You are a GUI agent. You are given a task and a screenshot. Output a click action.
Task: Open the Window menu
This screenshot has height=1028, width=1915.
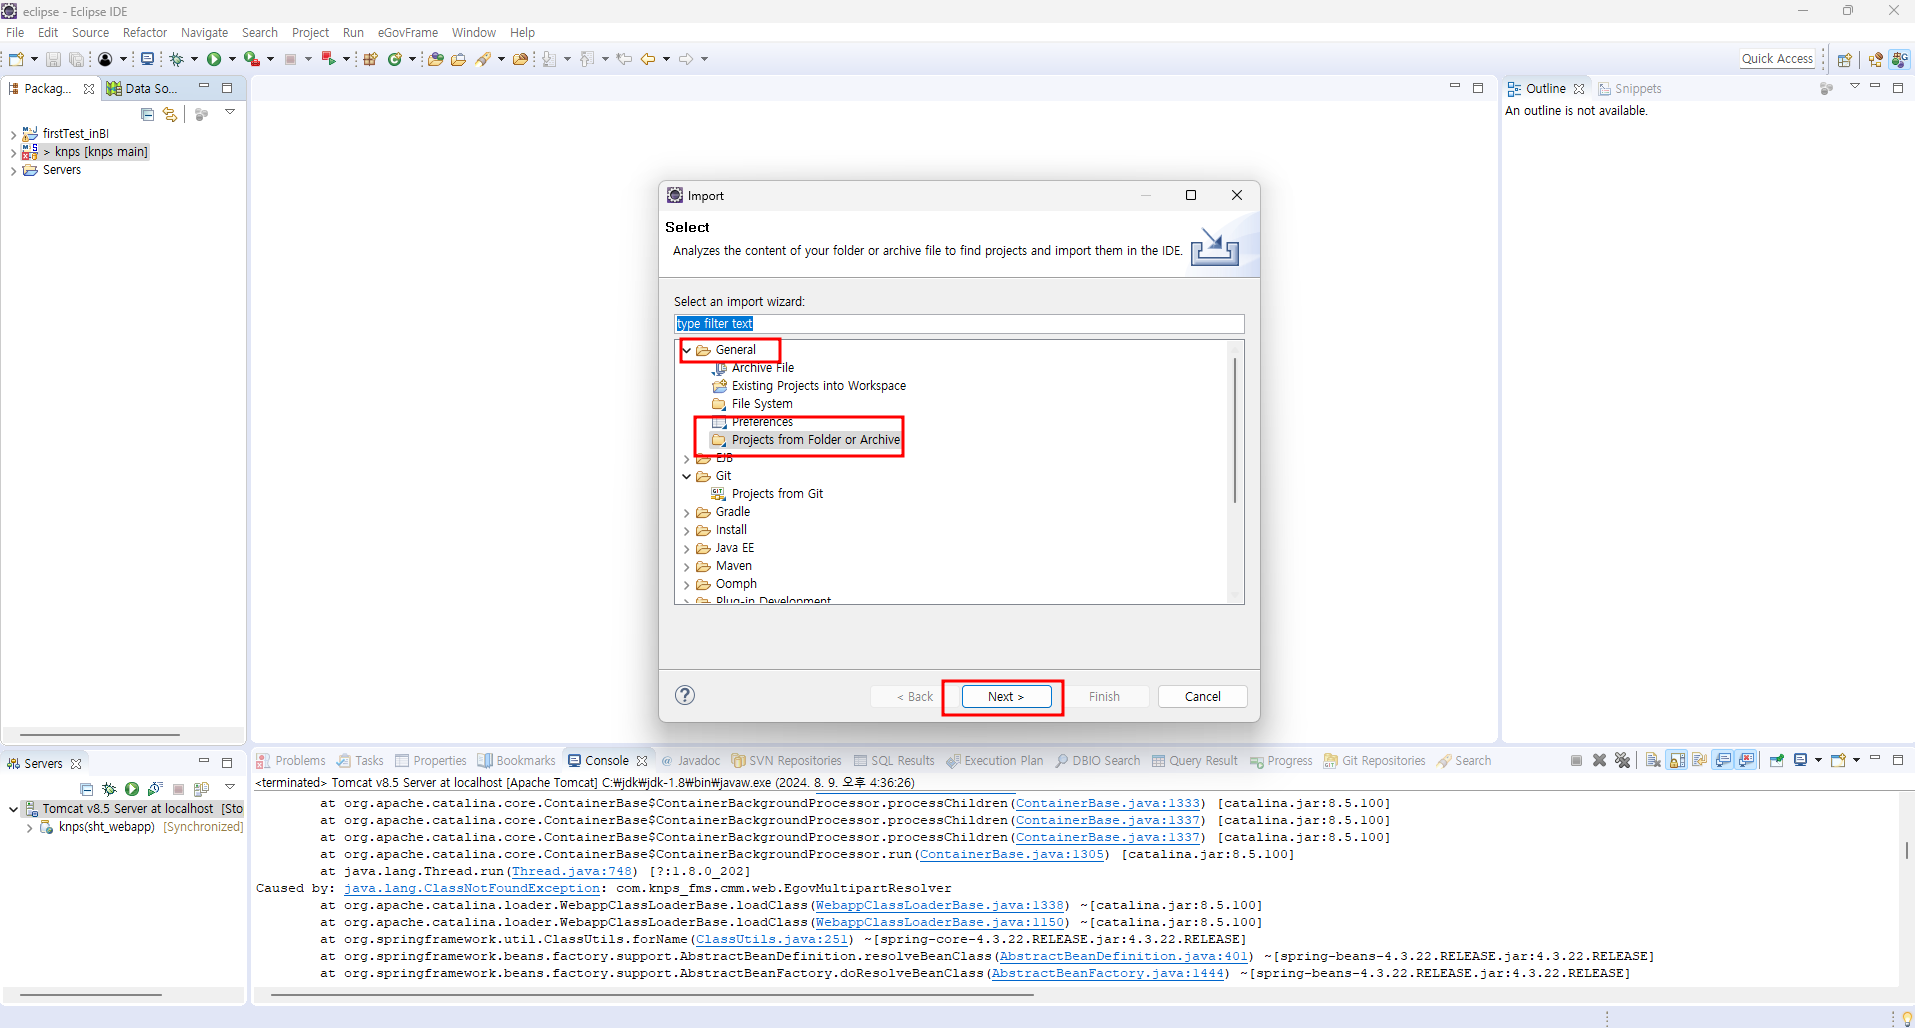click(474, 32)
